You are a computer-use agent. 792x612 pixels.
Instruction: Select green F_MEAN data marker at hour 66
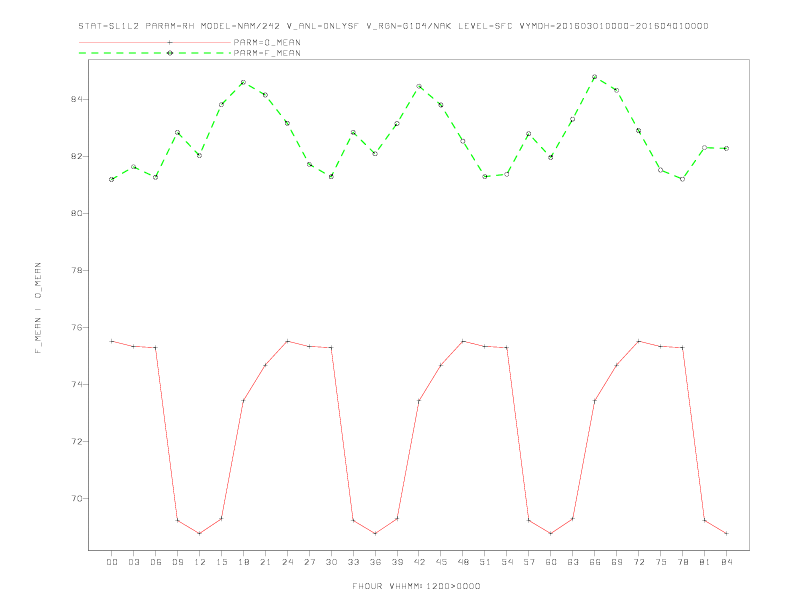click(595, 77)
